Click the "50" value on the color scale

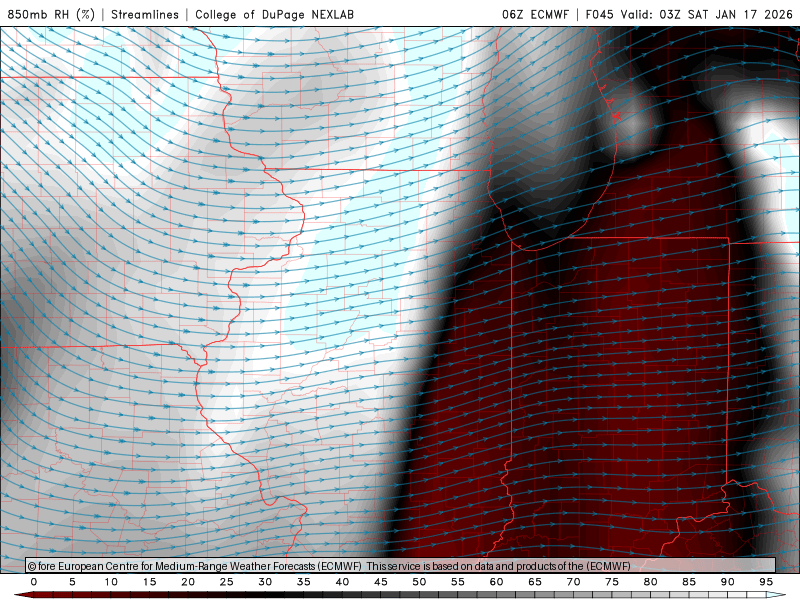419,582
